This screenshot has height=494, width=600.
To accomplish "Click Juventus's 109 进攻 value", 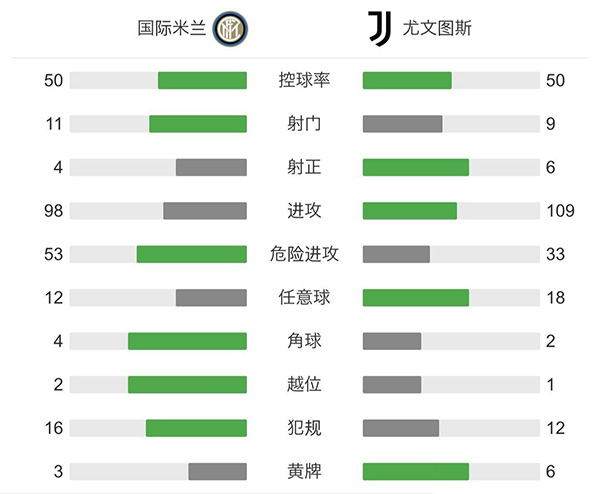I will (x=551, y=211).
